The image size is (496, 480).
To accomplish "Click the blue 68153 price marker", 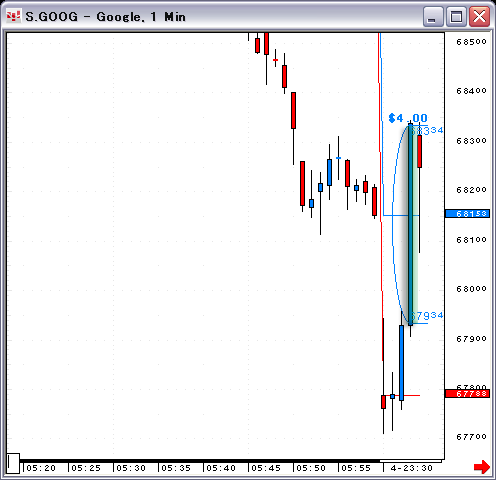I will [467, 214].
